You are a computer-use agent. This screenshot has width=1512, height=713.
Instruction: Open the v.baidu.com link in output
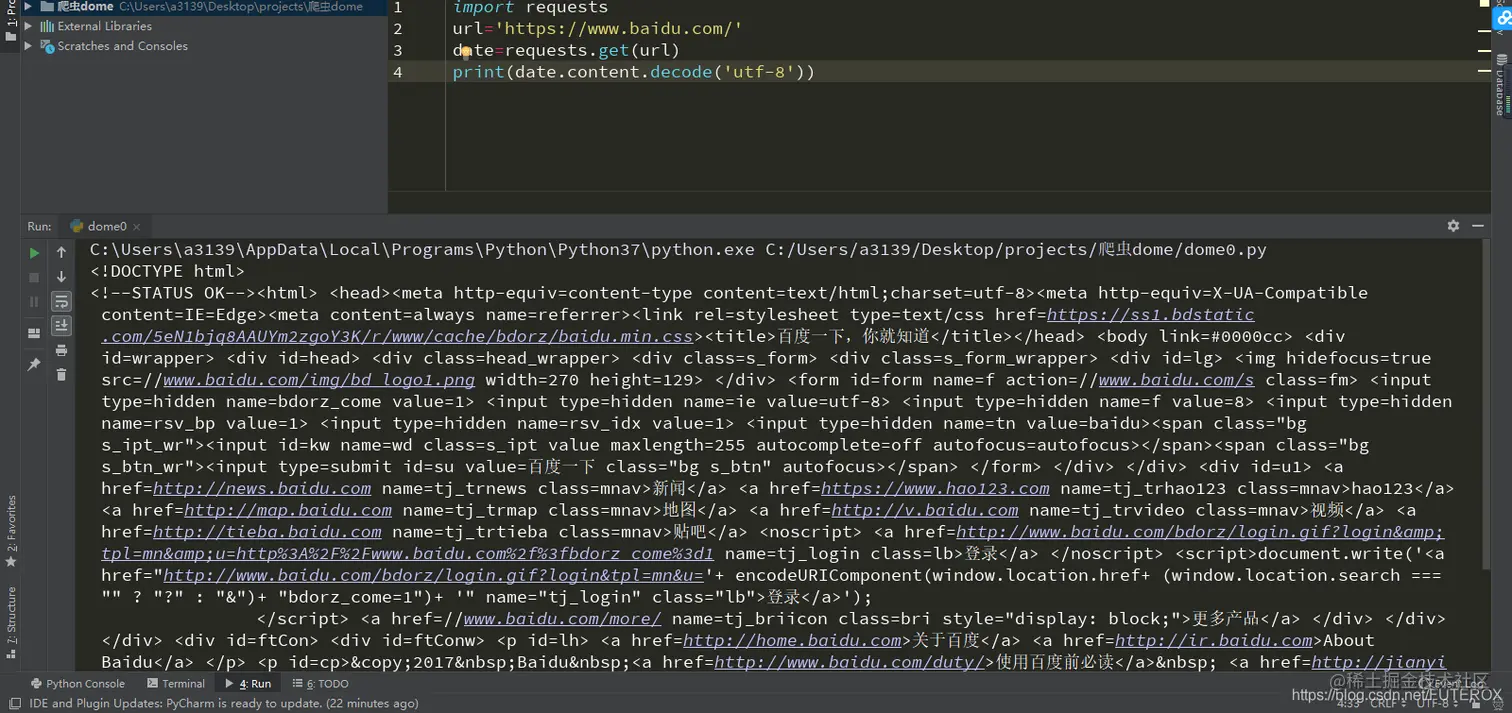[x=925, y=510]
